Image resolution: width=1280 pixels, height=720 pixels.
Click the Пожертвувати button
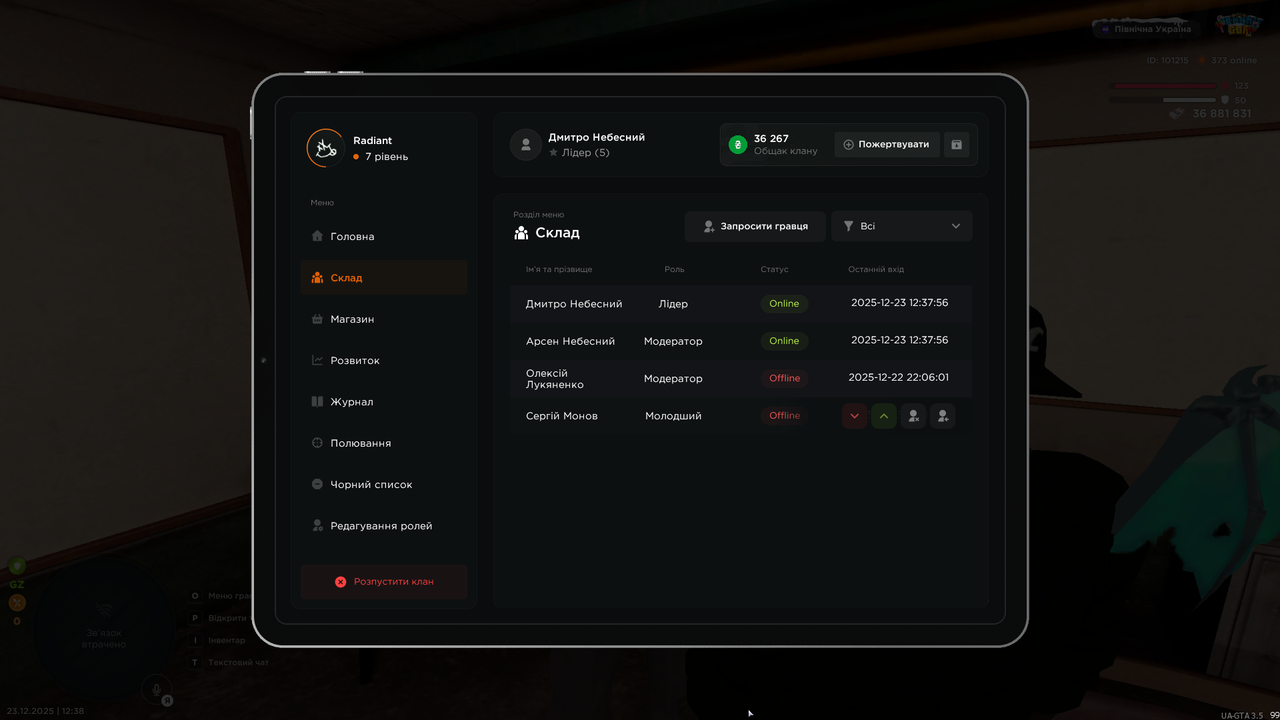tap(887, 144)
